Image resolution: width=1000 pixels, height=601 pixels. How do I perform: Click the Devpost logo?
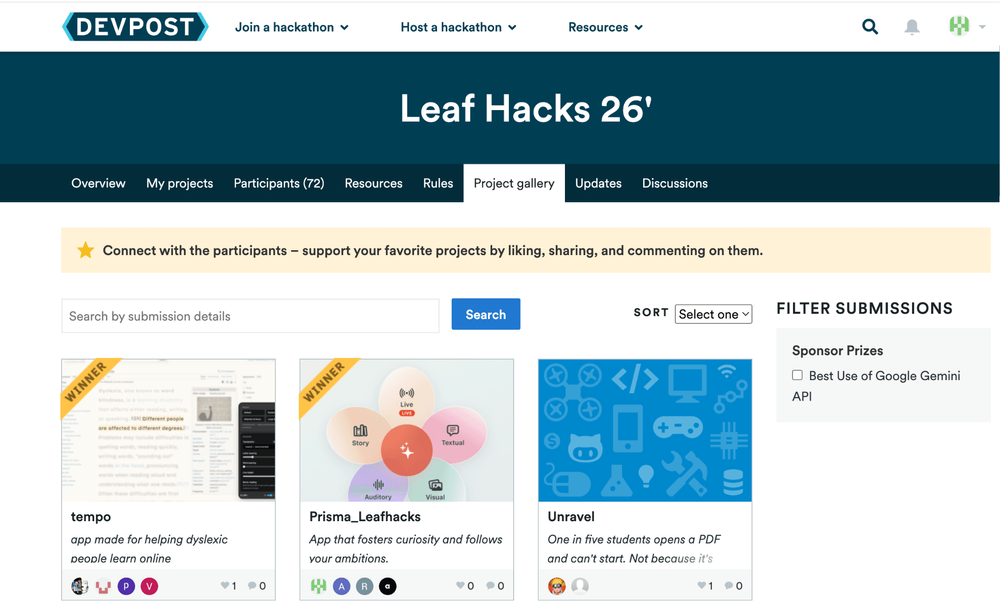(135, 27)
